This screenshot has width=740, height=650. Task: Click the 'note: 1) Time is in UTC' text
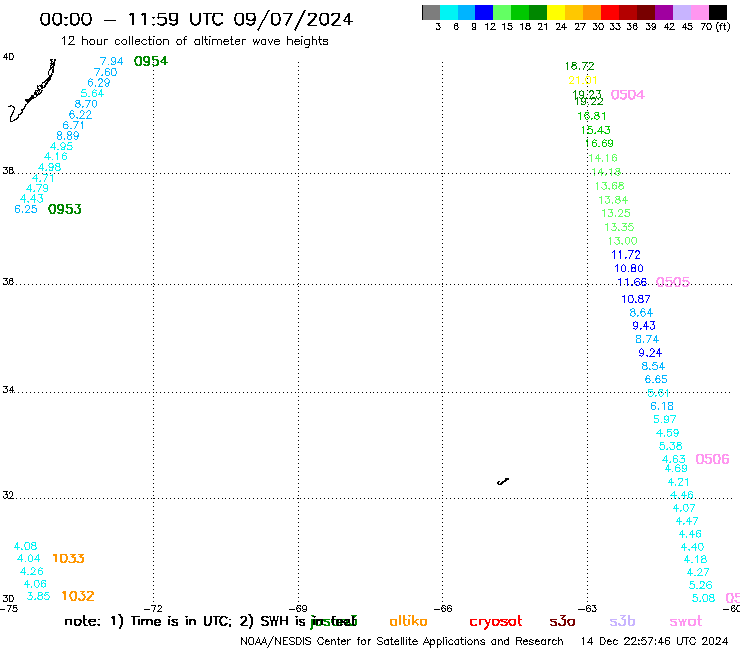tap(148, 621)
